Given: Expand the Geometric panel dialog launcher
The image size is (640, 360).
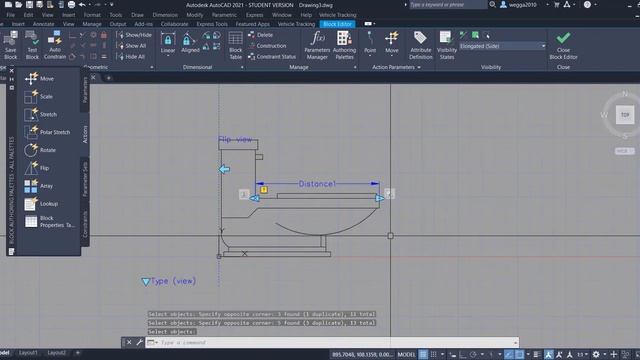Looking at the screenshot, I should point(152,67).
